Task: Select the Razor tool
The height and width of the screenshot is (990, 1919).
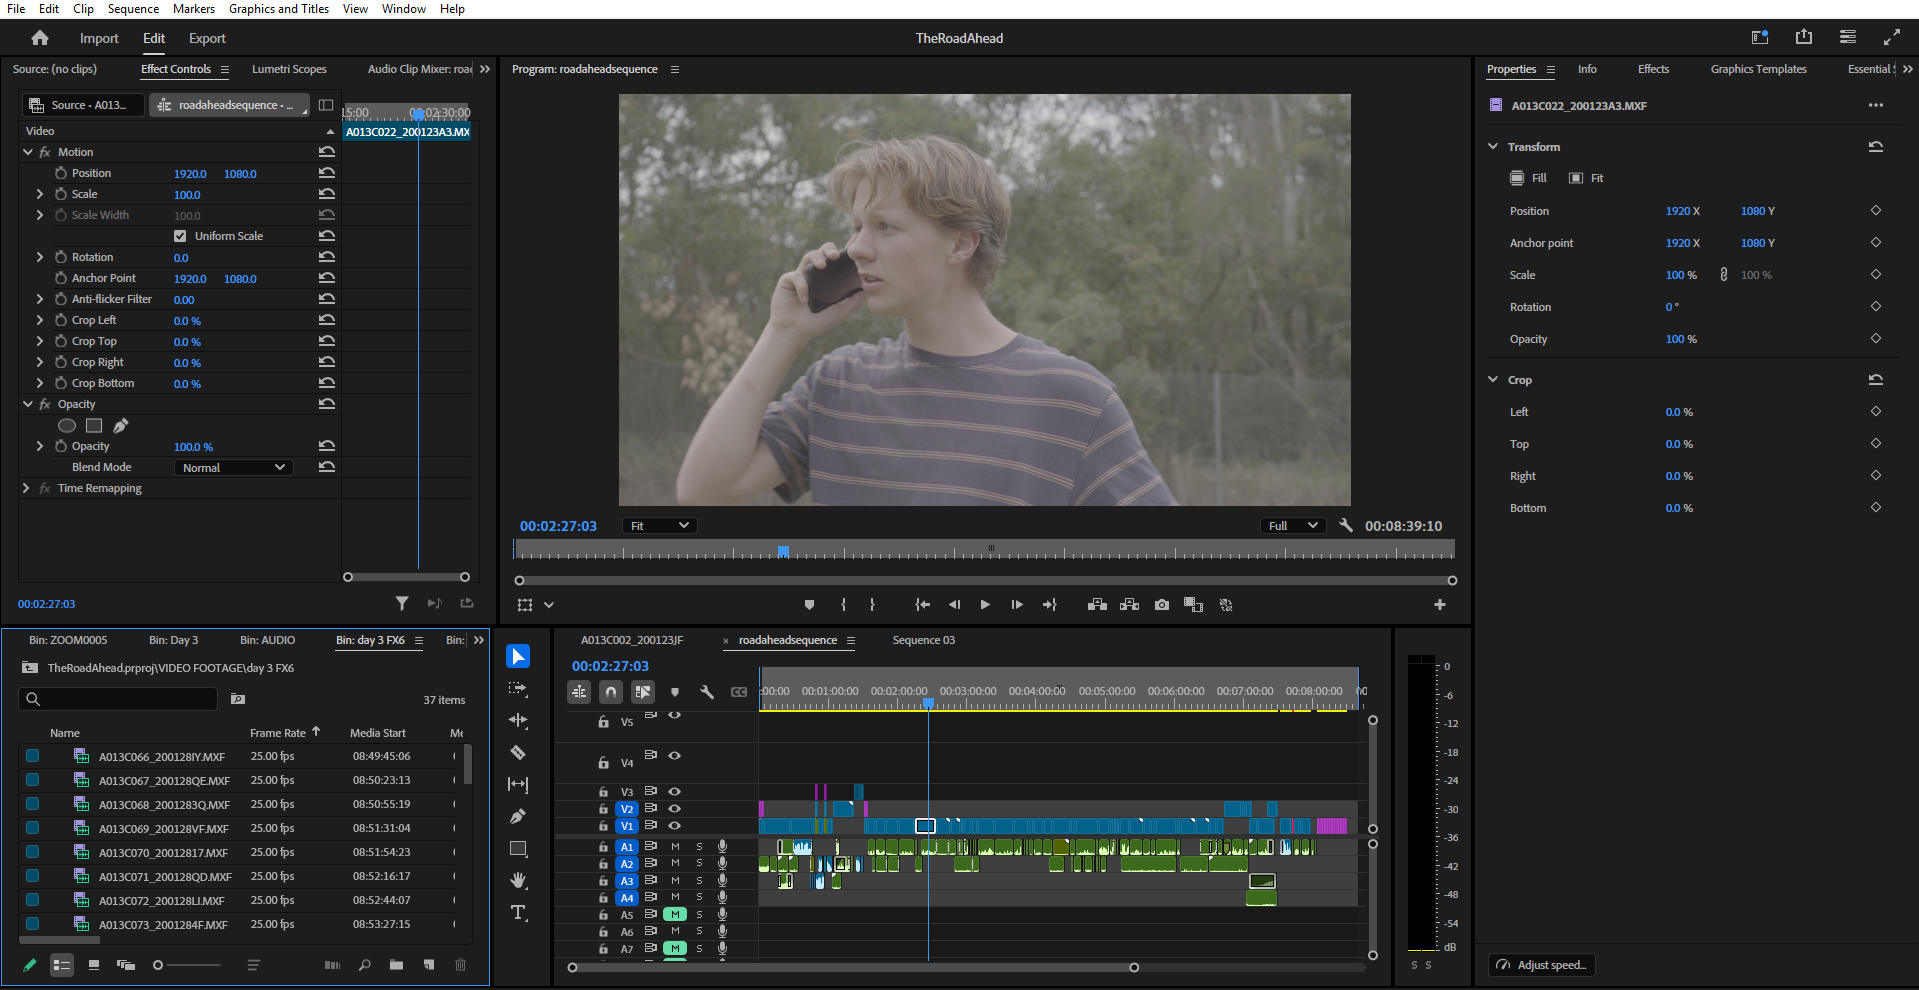Action: [x=518, y=752]
